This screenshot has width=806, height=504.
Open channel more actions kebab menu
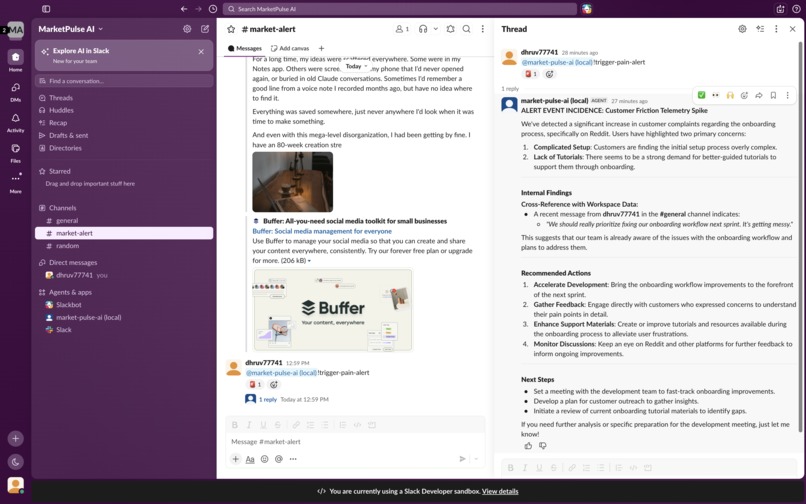click(x=482, y=29)
